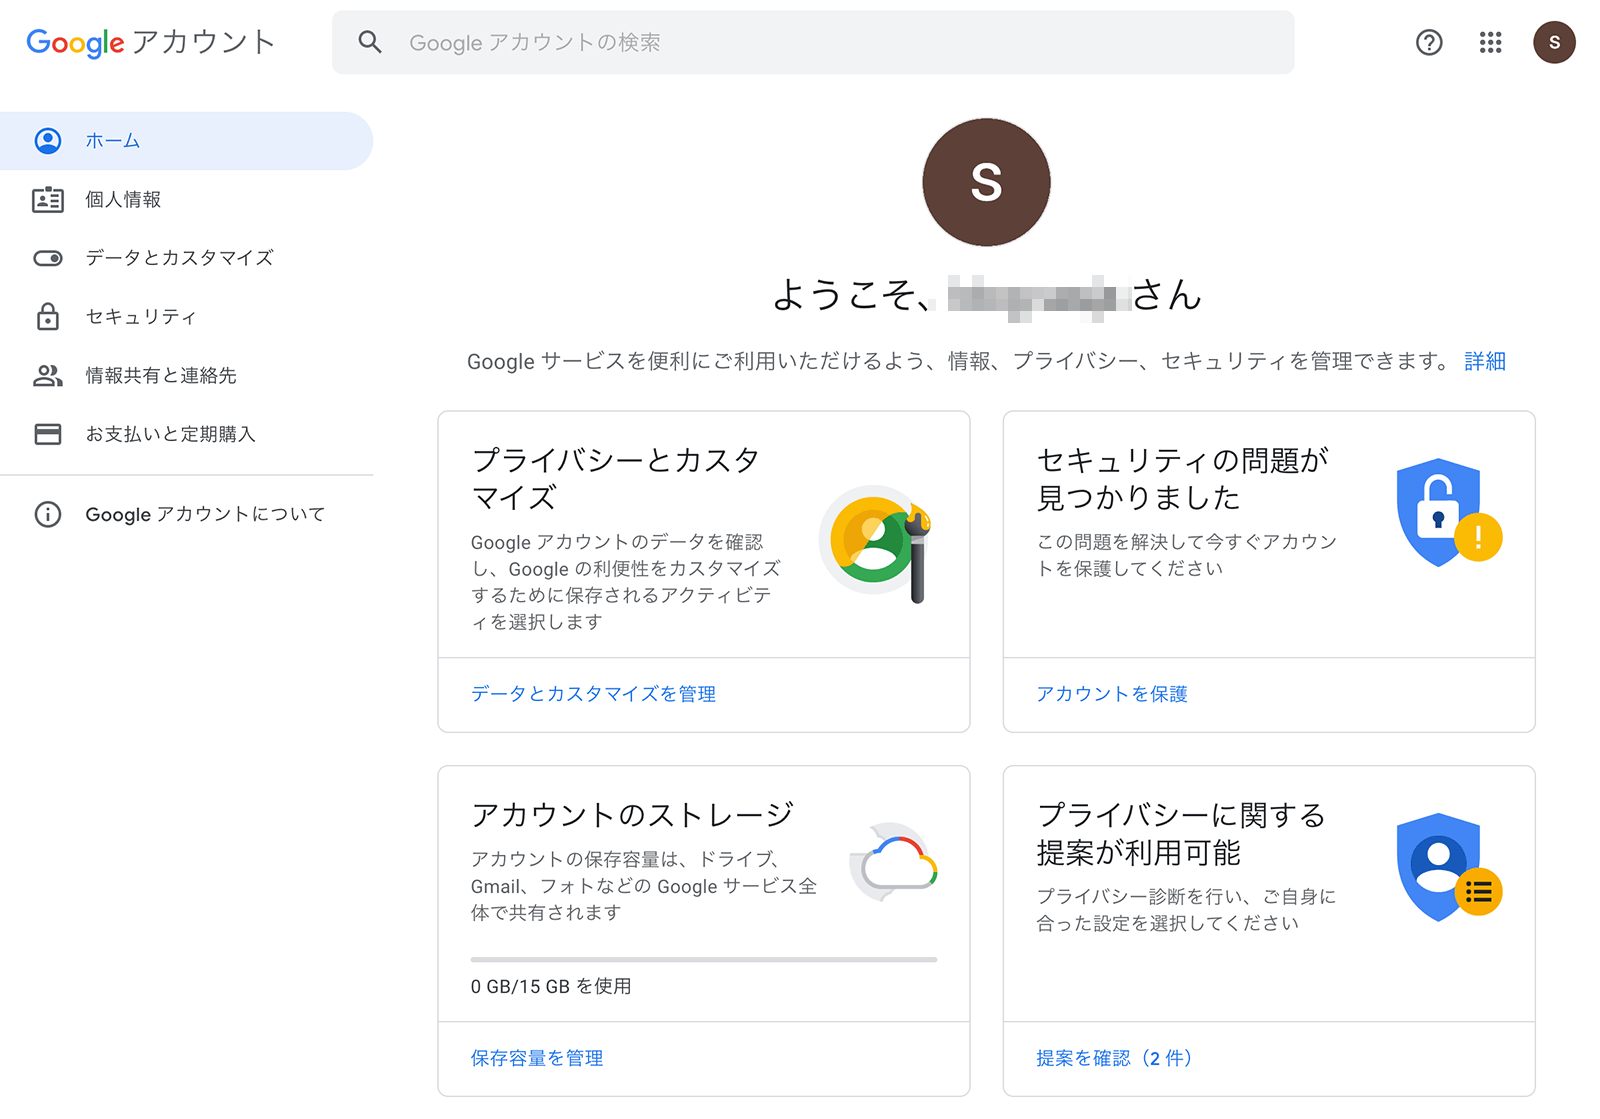Click the 個人情報 ID card icon

coord(48,200)
